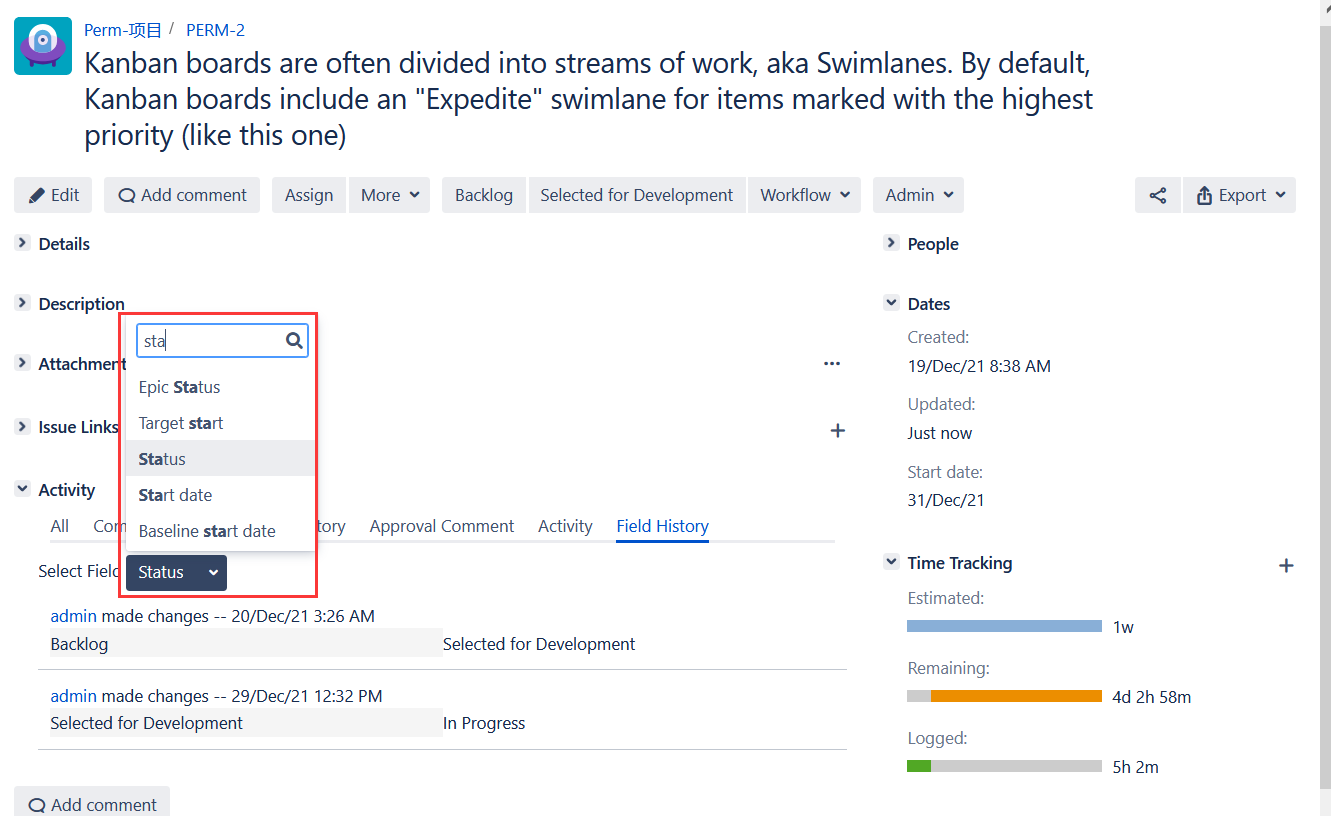Click top Add comment button
Image resolution: width=1331 pixels, height=816 pixels.
(x=182, y=195)
